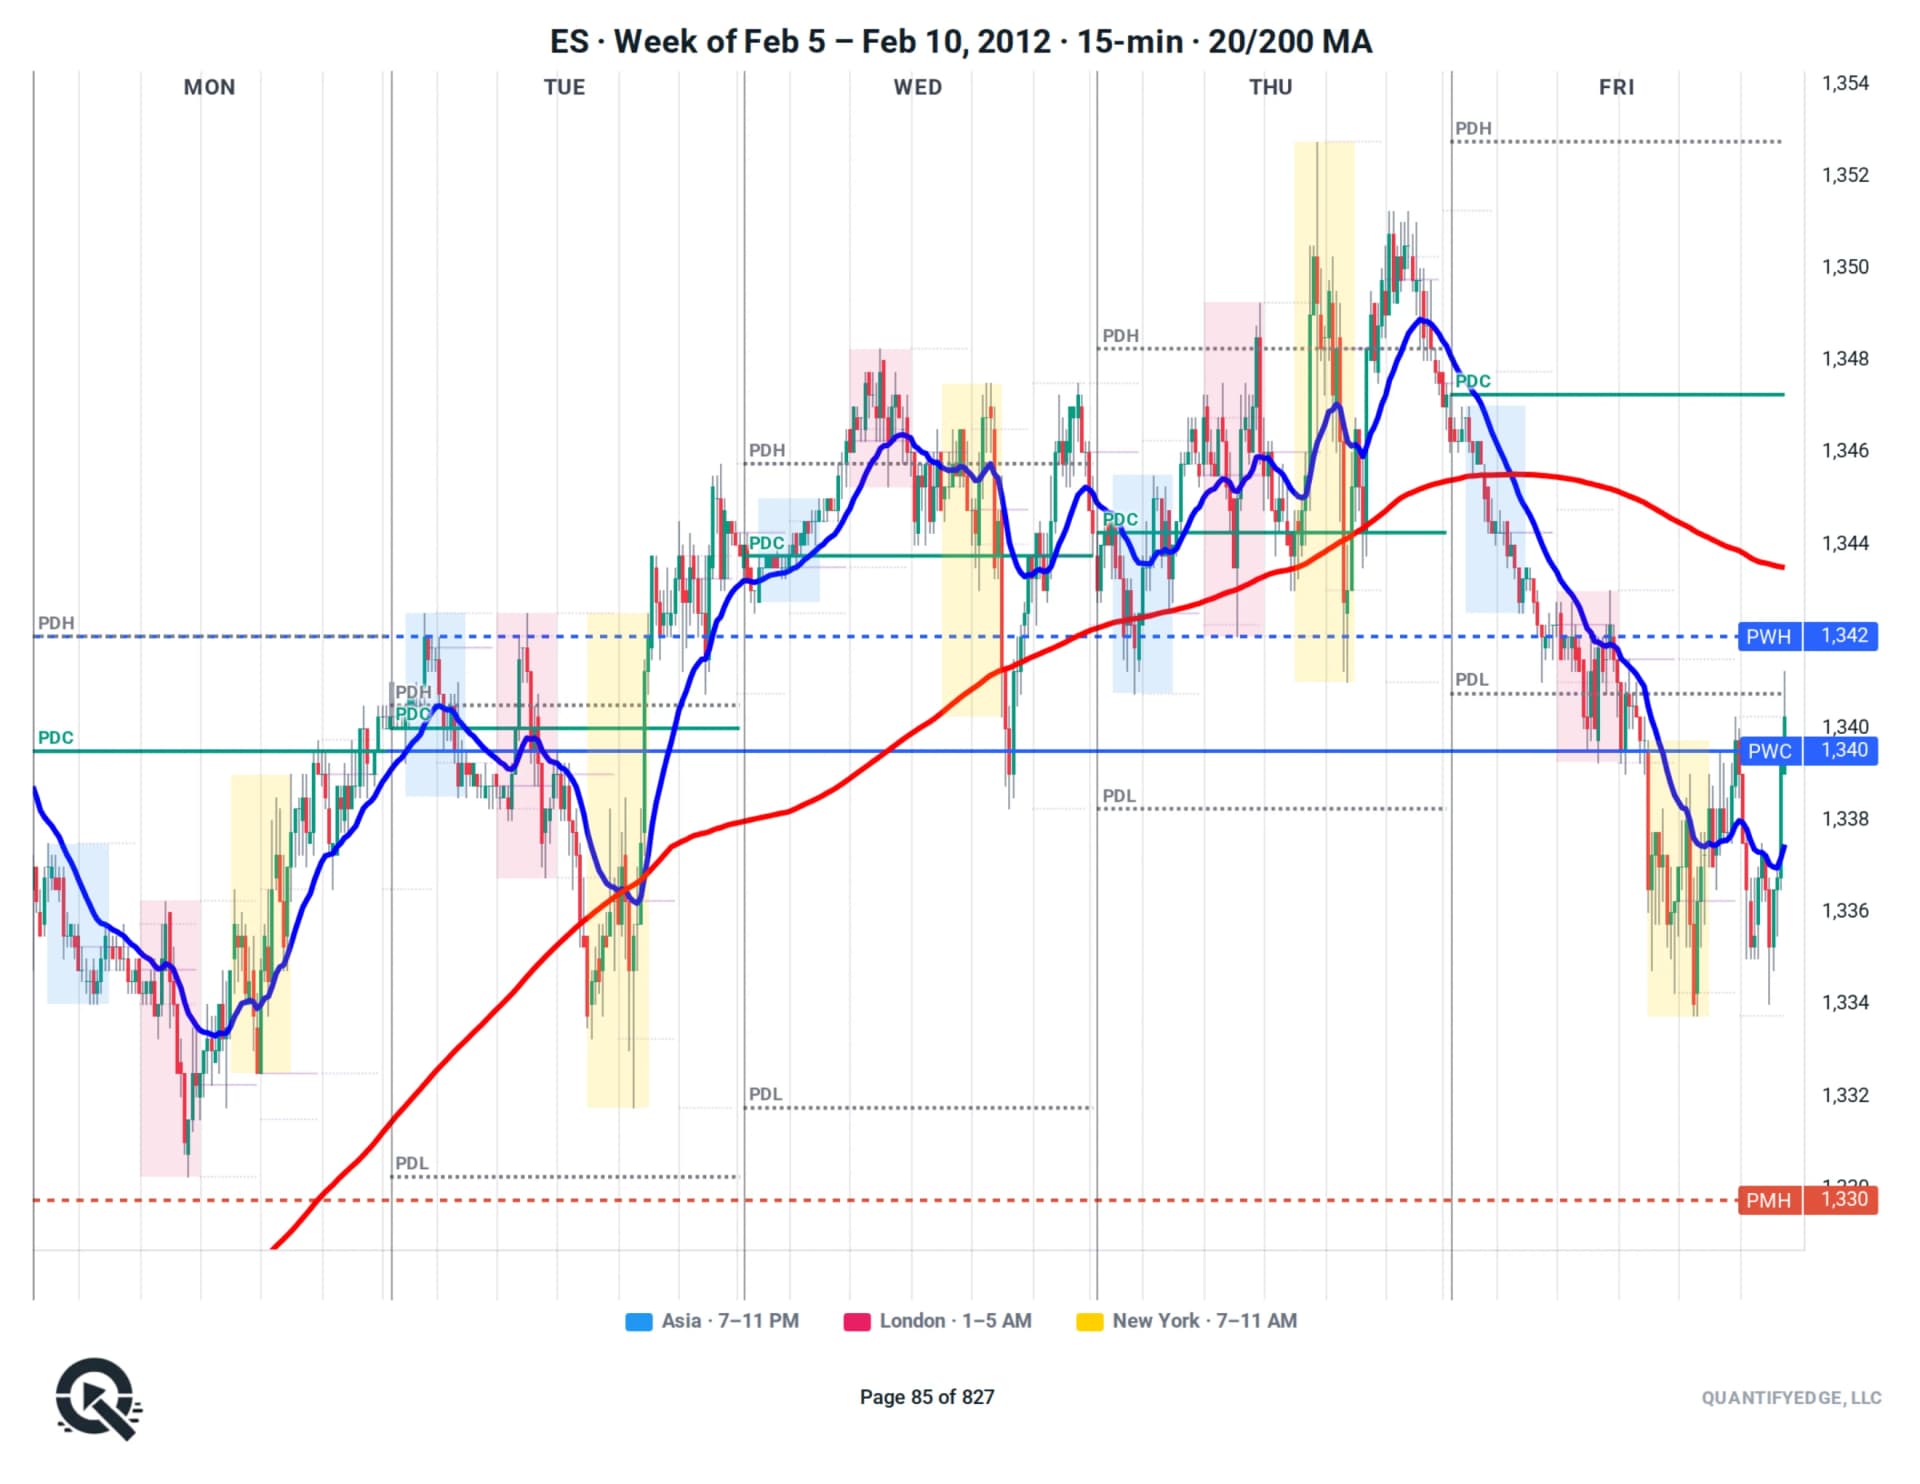
Task: Click Wednesday's green PDC label
Action: click(767, 544)
